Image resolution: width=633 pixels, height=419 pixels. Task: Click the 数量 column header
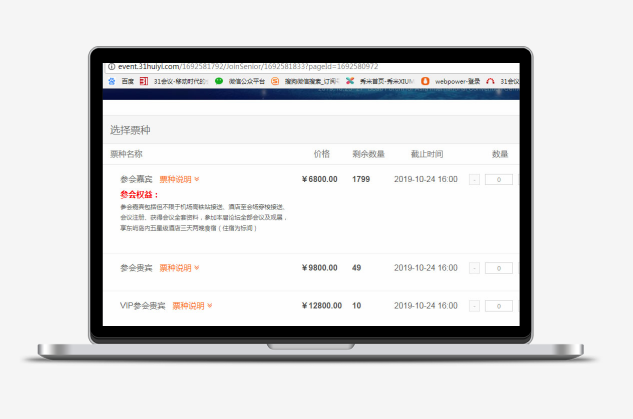point(500,154)
